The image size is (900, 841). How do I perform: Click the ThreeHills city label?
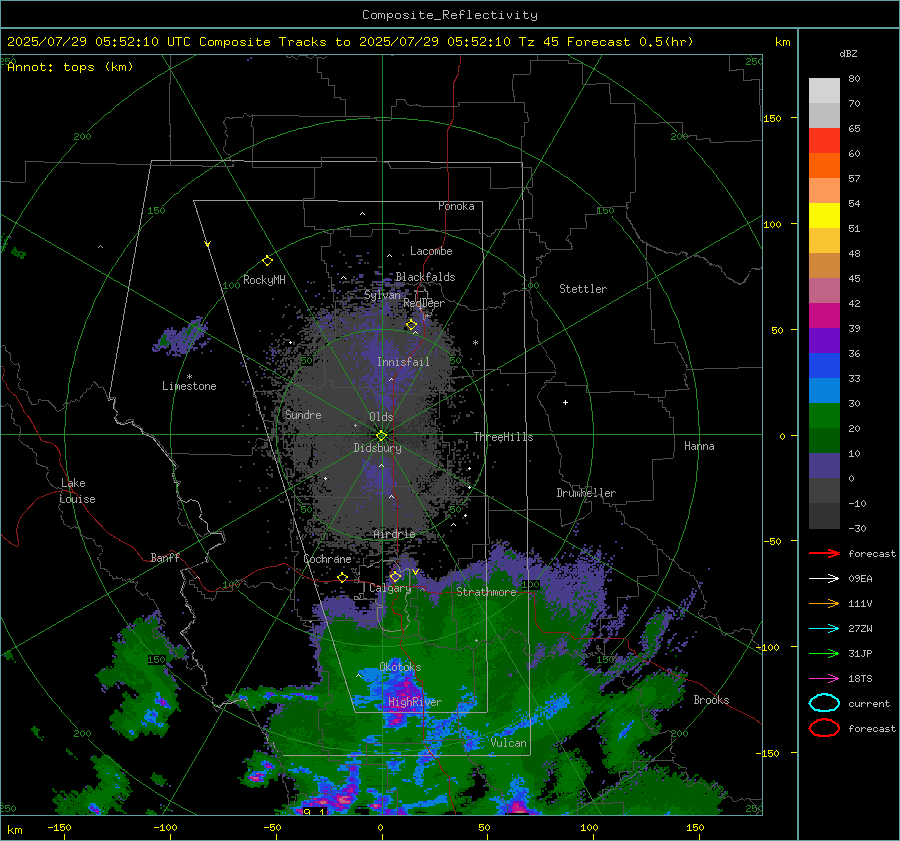point(503,437)
